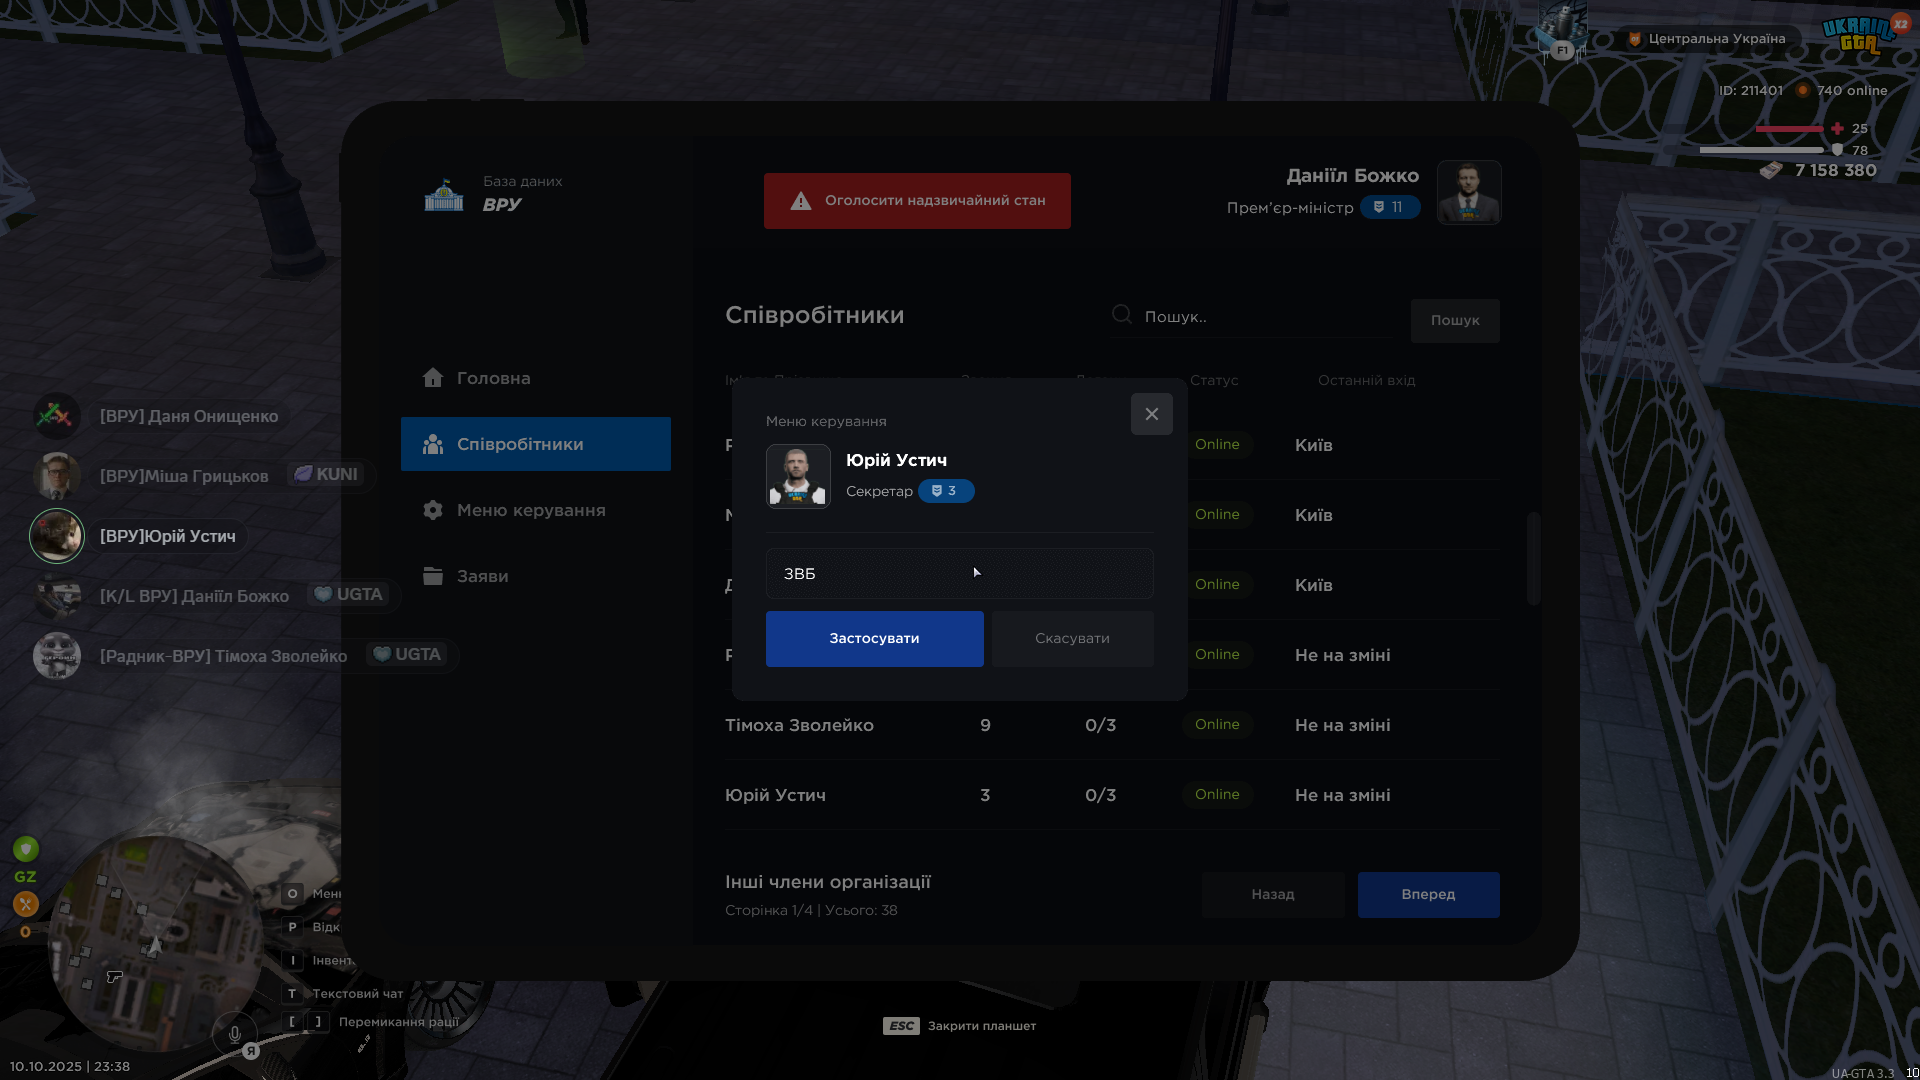Click the Останній вхід column header

[1366, 380]
